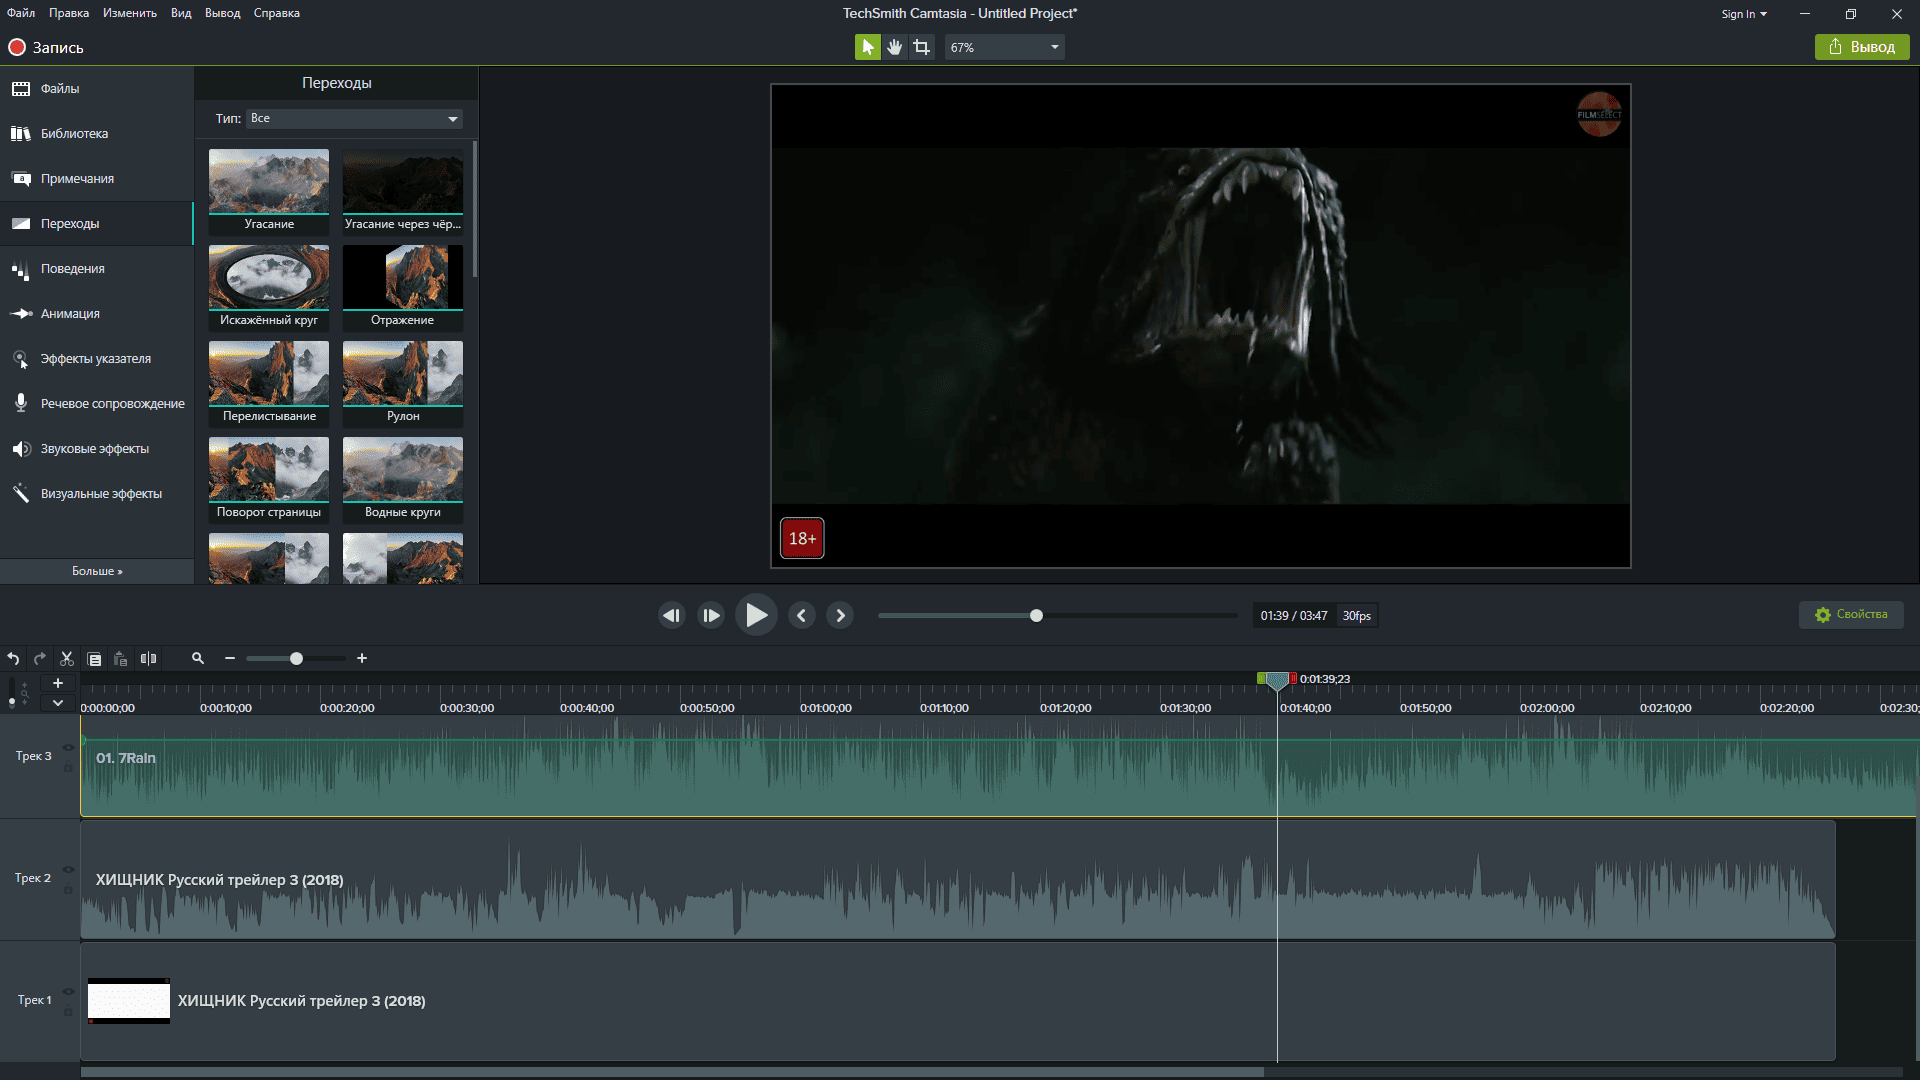Open the Визуальные эффекты tab
1920x1080 pixels.
pos(97,493)
